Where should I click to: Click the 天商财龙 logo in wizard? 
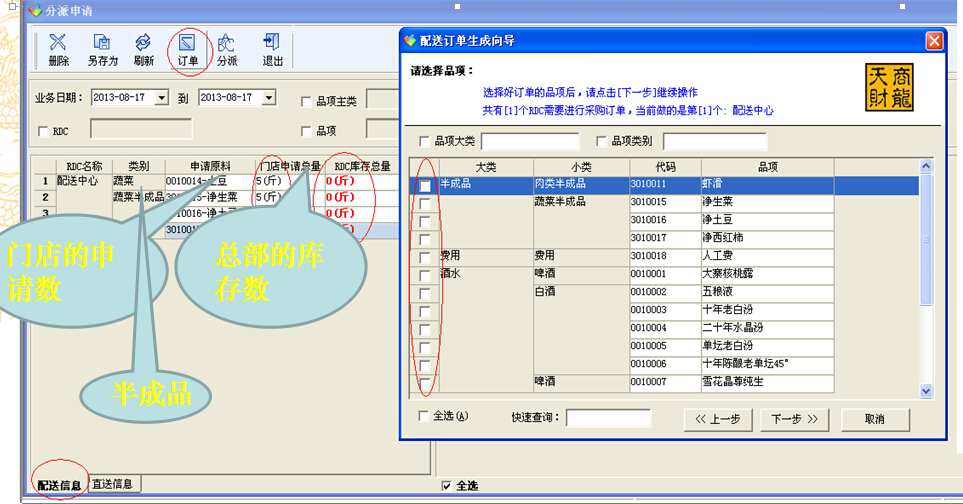(x=889, y=88)
